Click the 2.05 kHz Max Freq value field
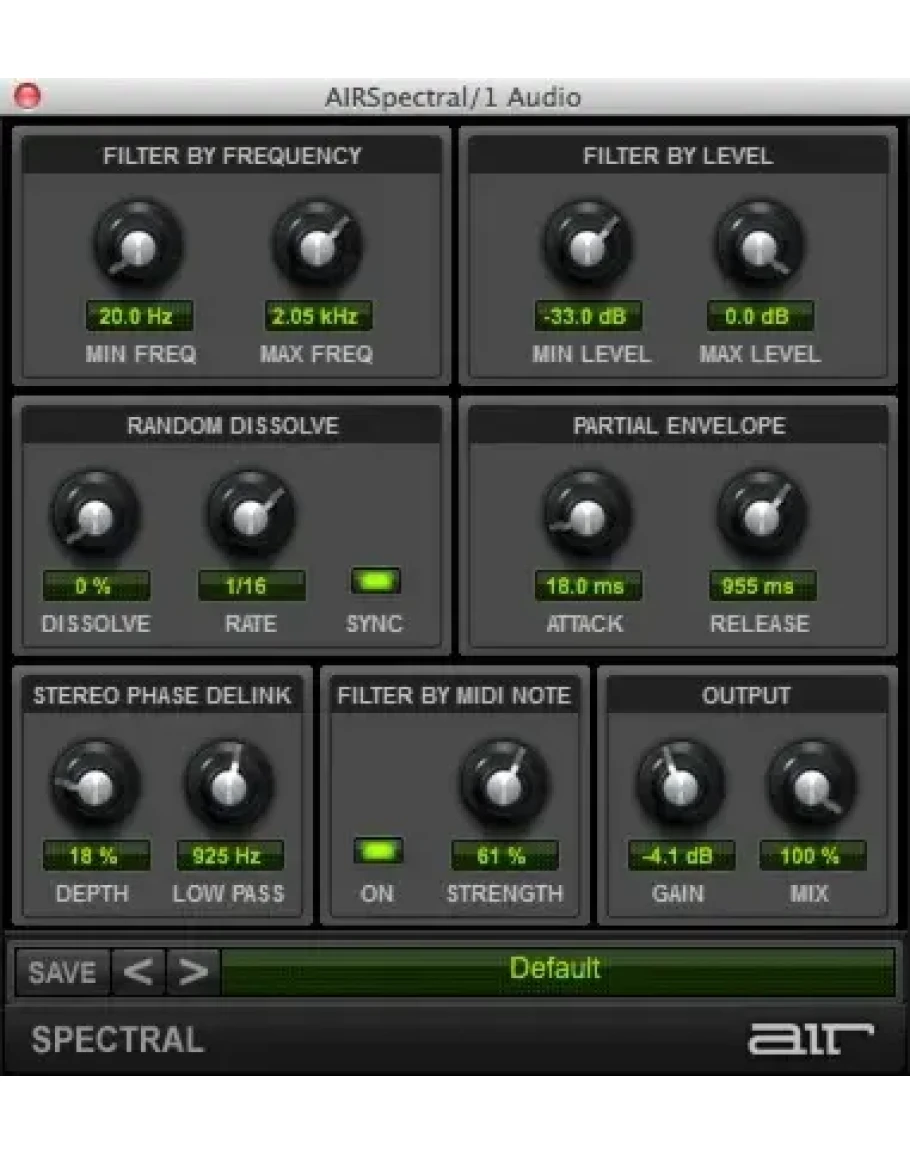 tap(317, 317)
